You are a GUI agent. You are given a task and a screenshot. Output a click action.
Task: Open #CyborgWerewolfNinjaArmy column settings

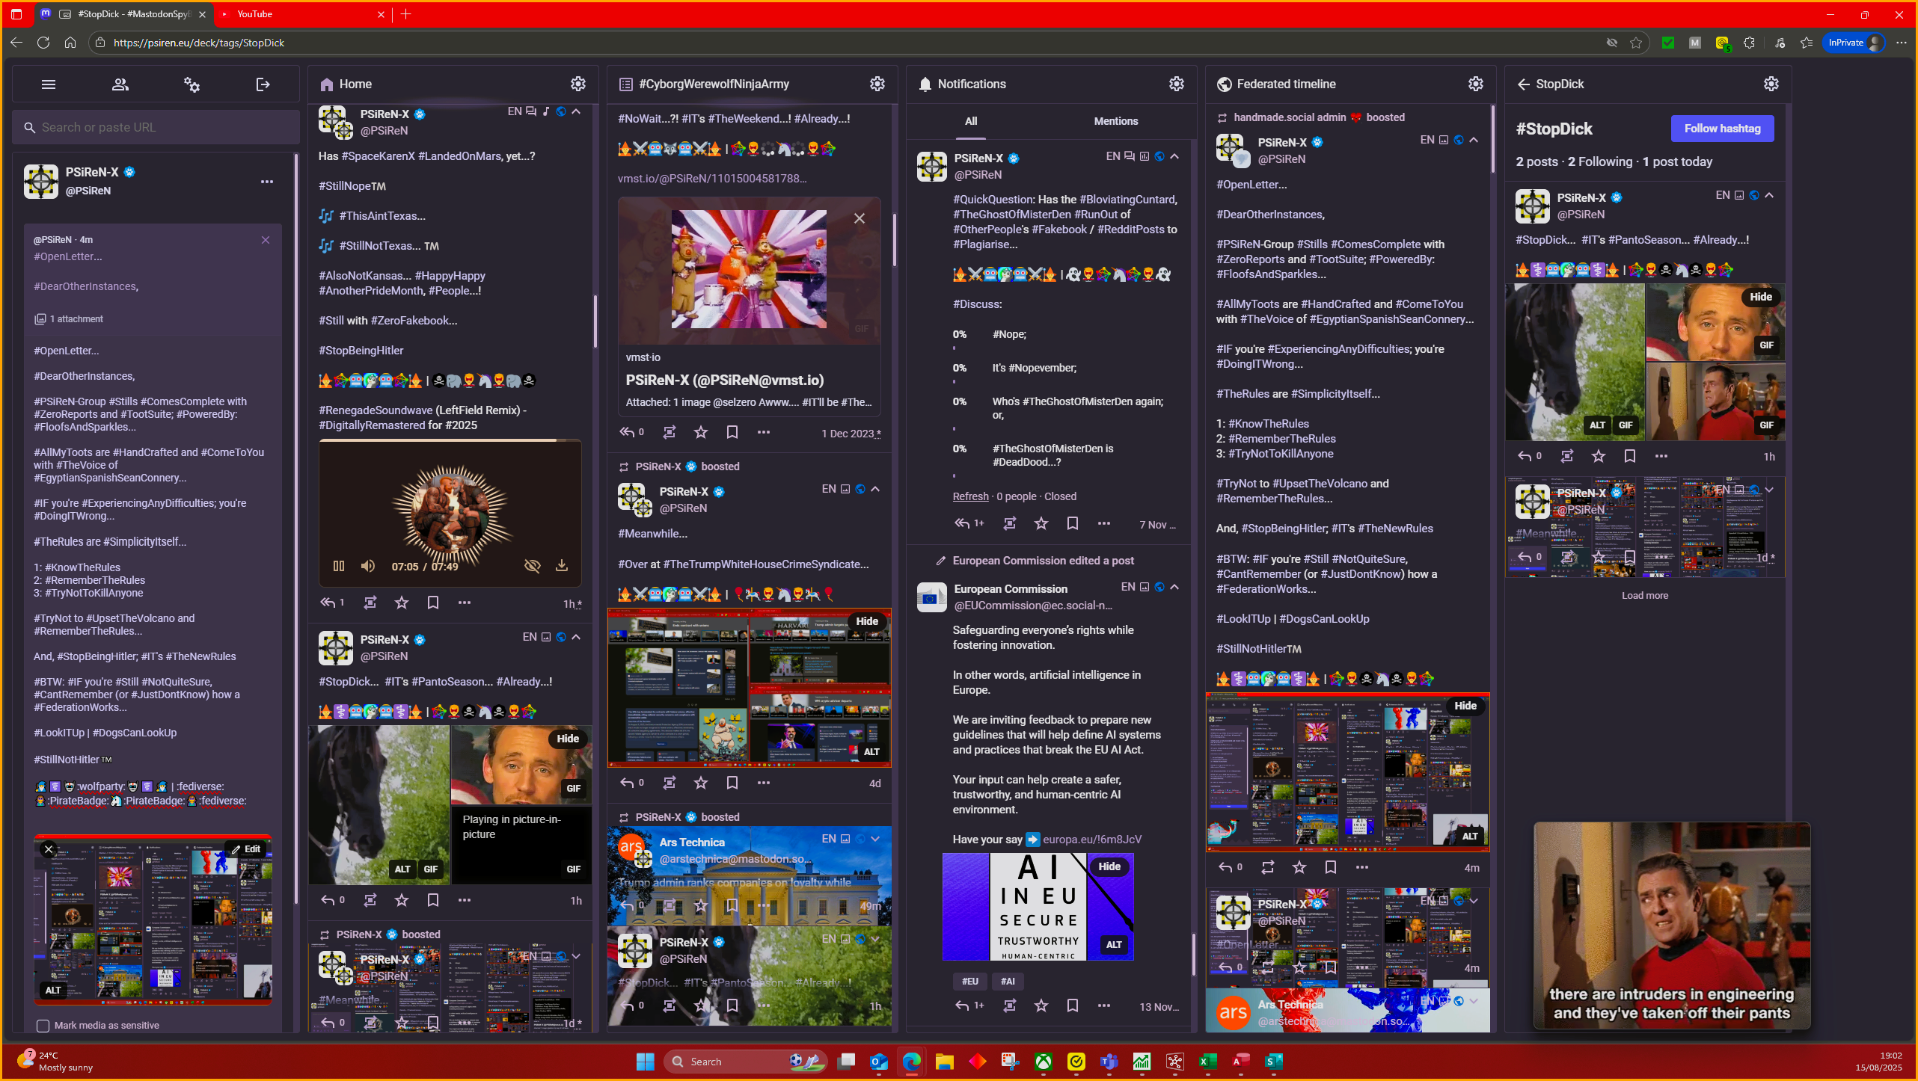coord(877,84)
